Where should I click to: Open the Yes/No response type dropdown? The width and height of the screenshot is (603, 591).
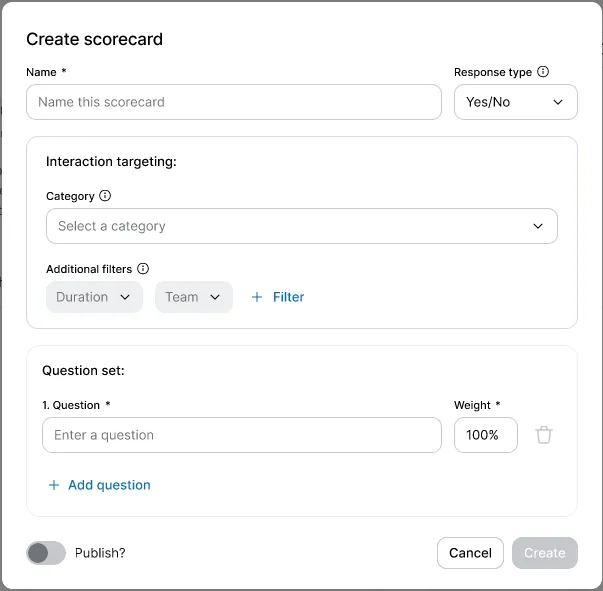[515, 102]
